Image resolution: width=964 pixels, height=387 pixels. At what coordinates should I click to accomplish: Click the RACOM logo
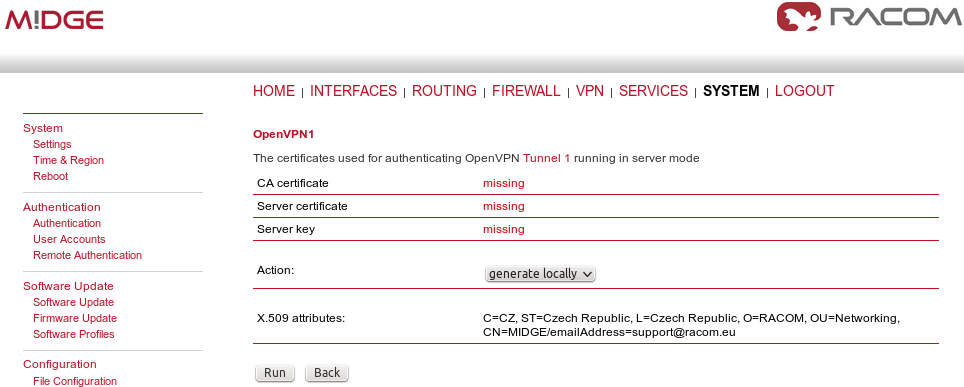click(x=869, y=17)
